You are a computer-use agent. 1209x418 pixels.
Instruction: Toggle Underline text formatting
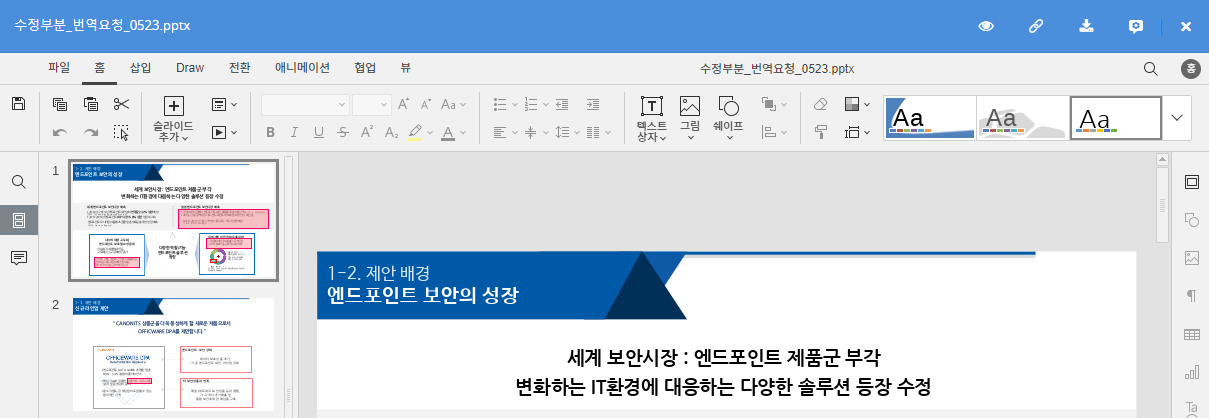coord(318,132)
